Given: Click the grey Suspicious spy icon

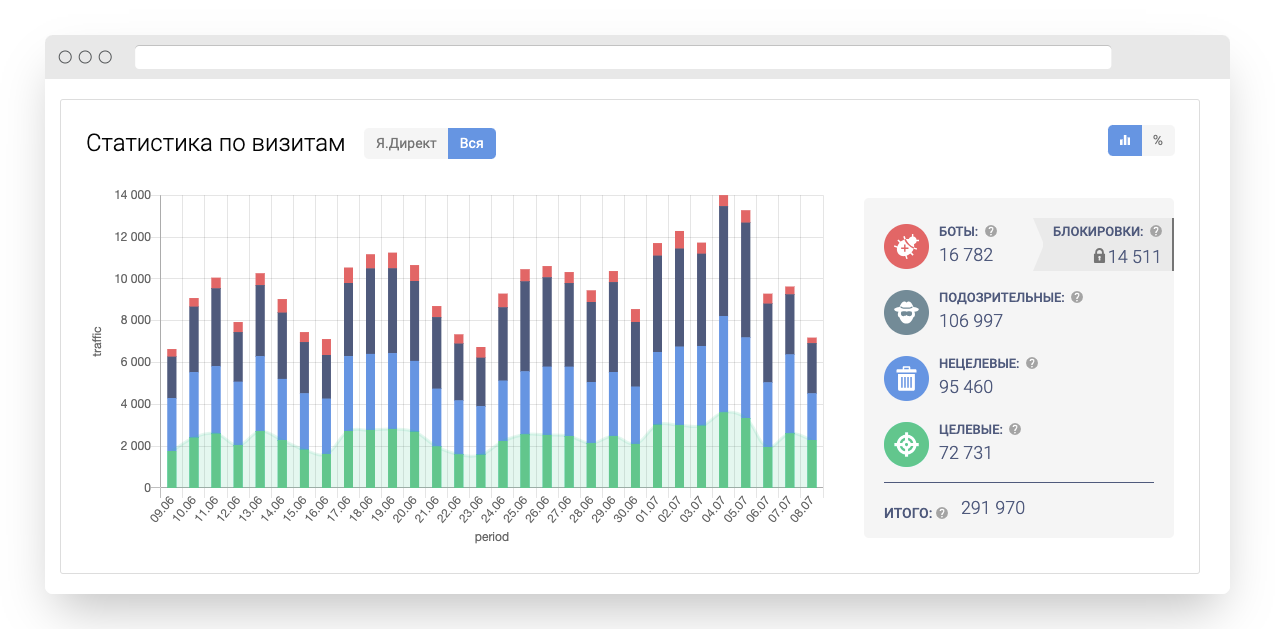Looking at the screenshot, I should 906,312.
